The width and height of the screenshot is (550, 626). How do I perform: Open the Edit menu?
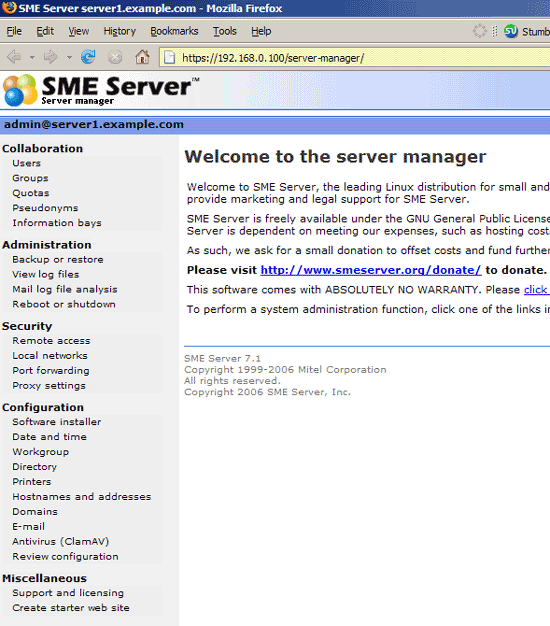pos(45,31)
